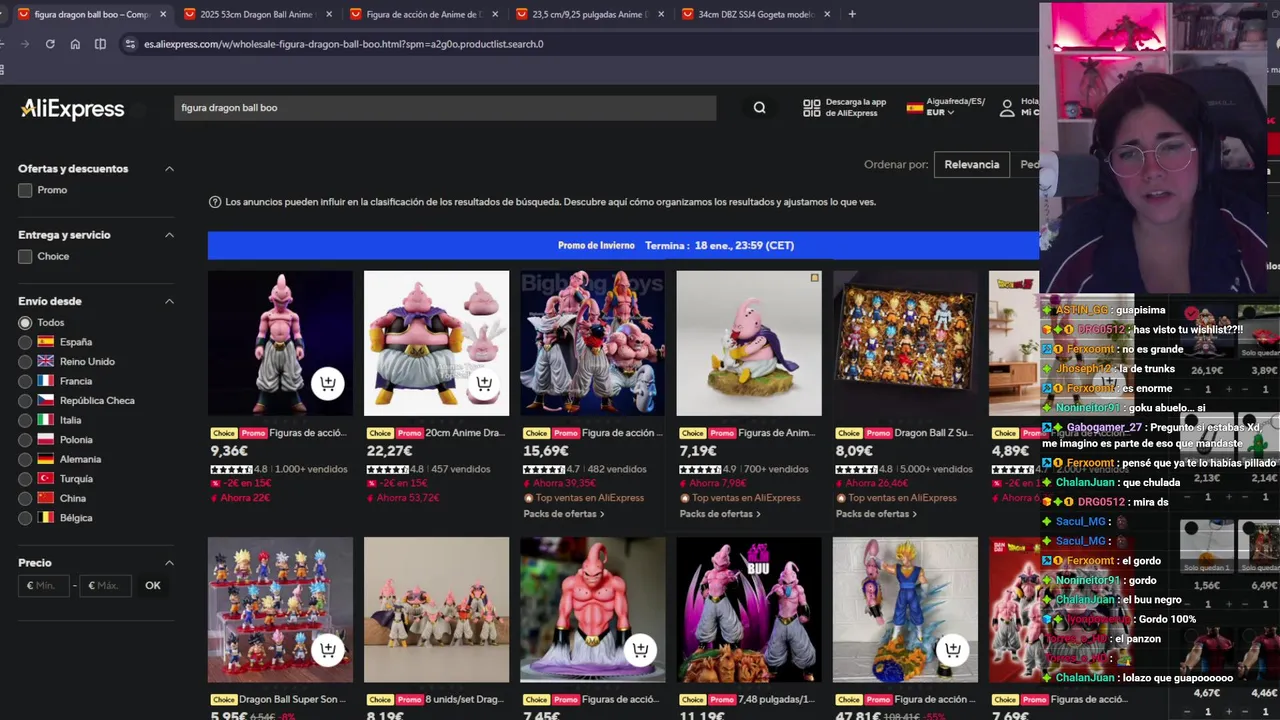Add the 5,95€ Dragon Ball Super set to cart
Image resolution: width=1280 pixels, height=720 pixels.
pos(327,650)
